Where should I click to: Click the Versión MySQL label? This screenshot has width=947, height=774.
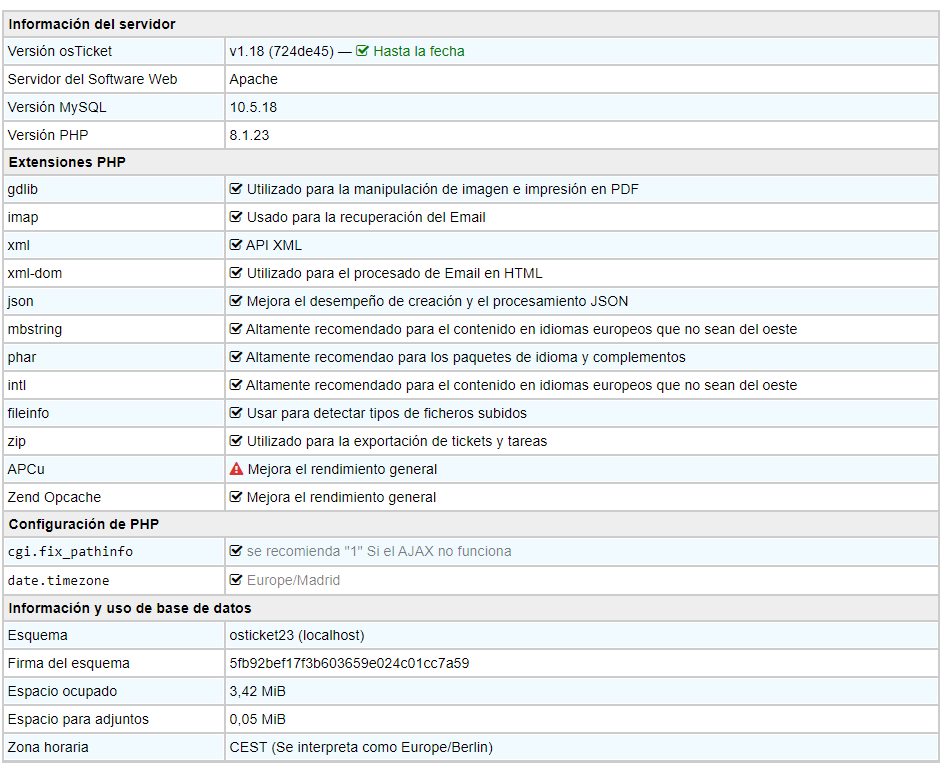57,107
